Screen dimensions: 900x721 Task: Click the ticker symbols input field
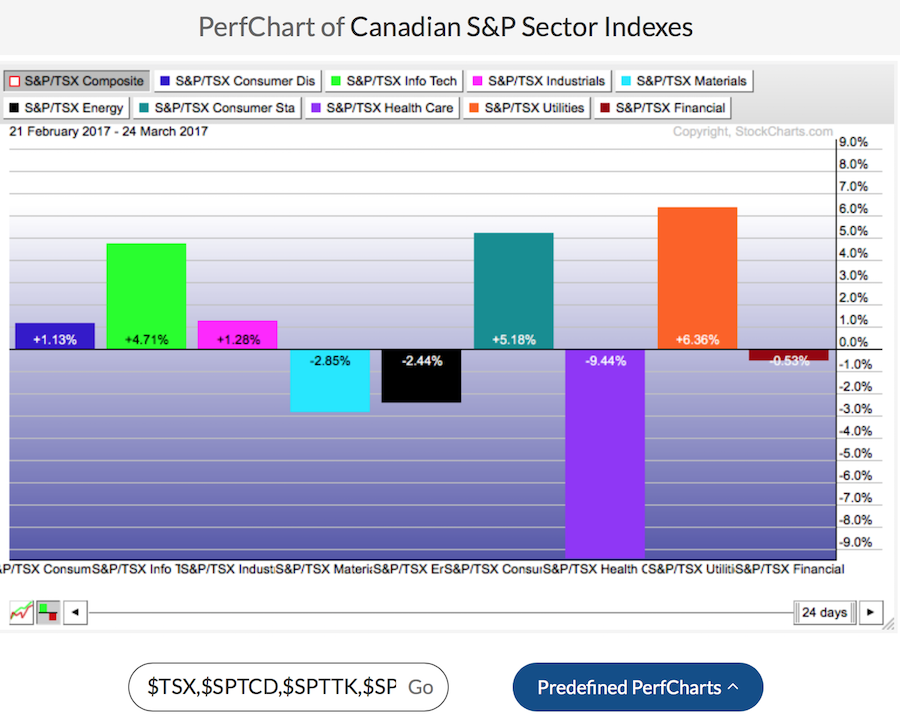[270, 688]
